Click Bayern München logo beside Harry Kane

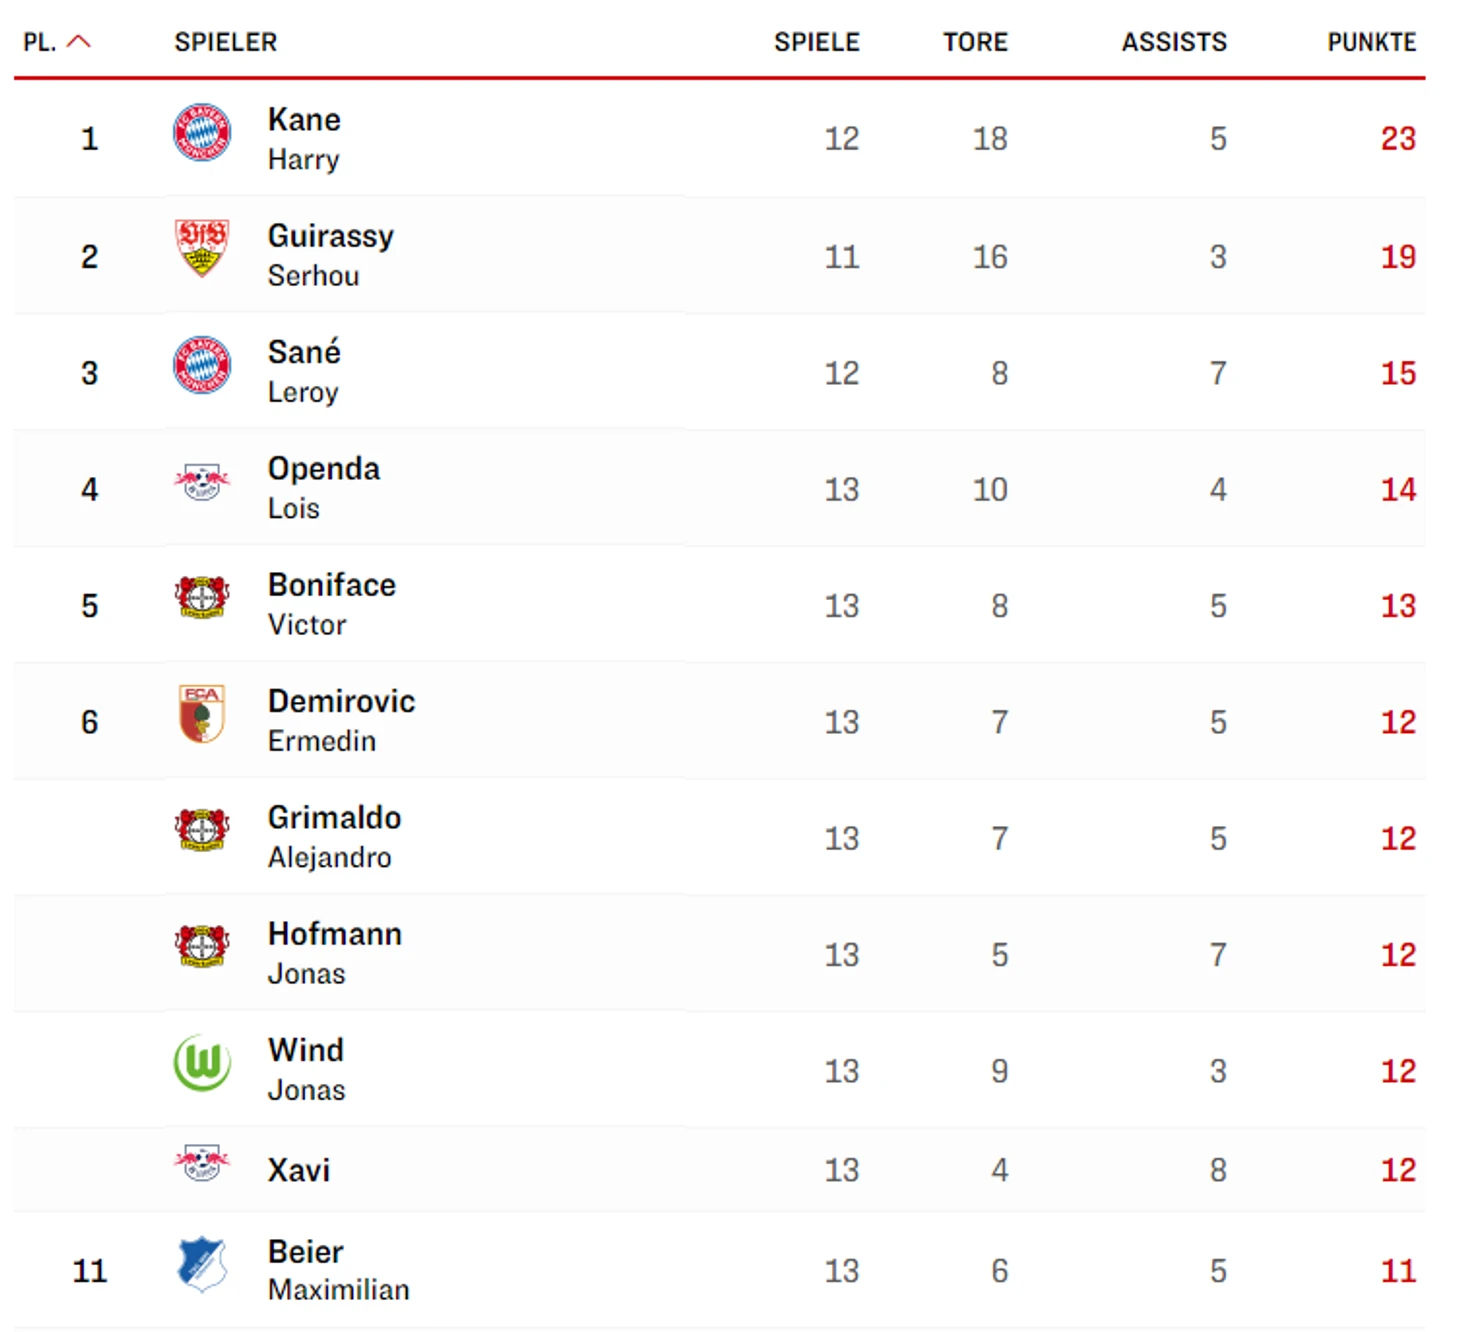point(202,133)
